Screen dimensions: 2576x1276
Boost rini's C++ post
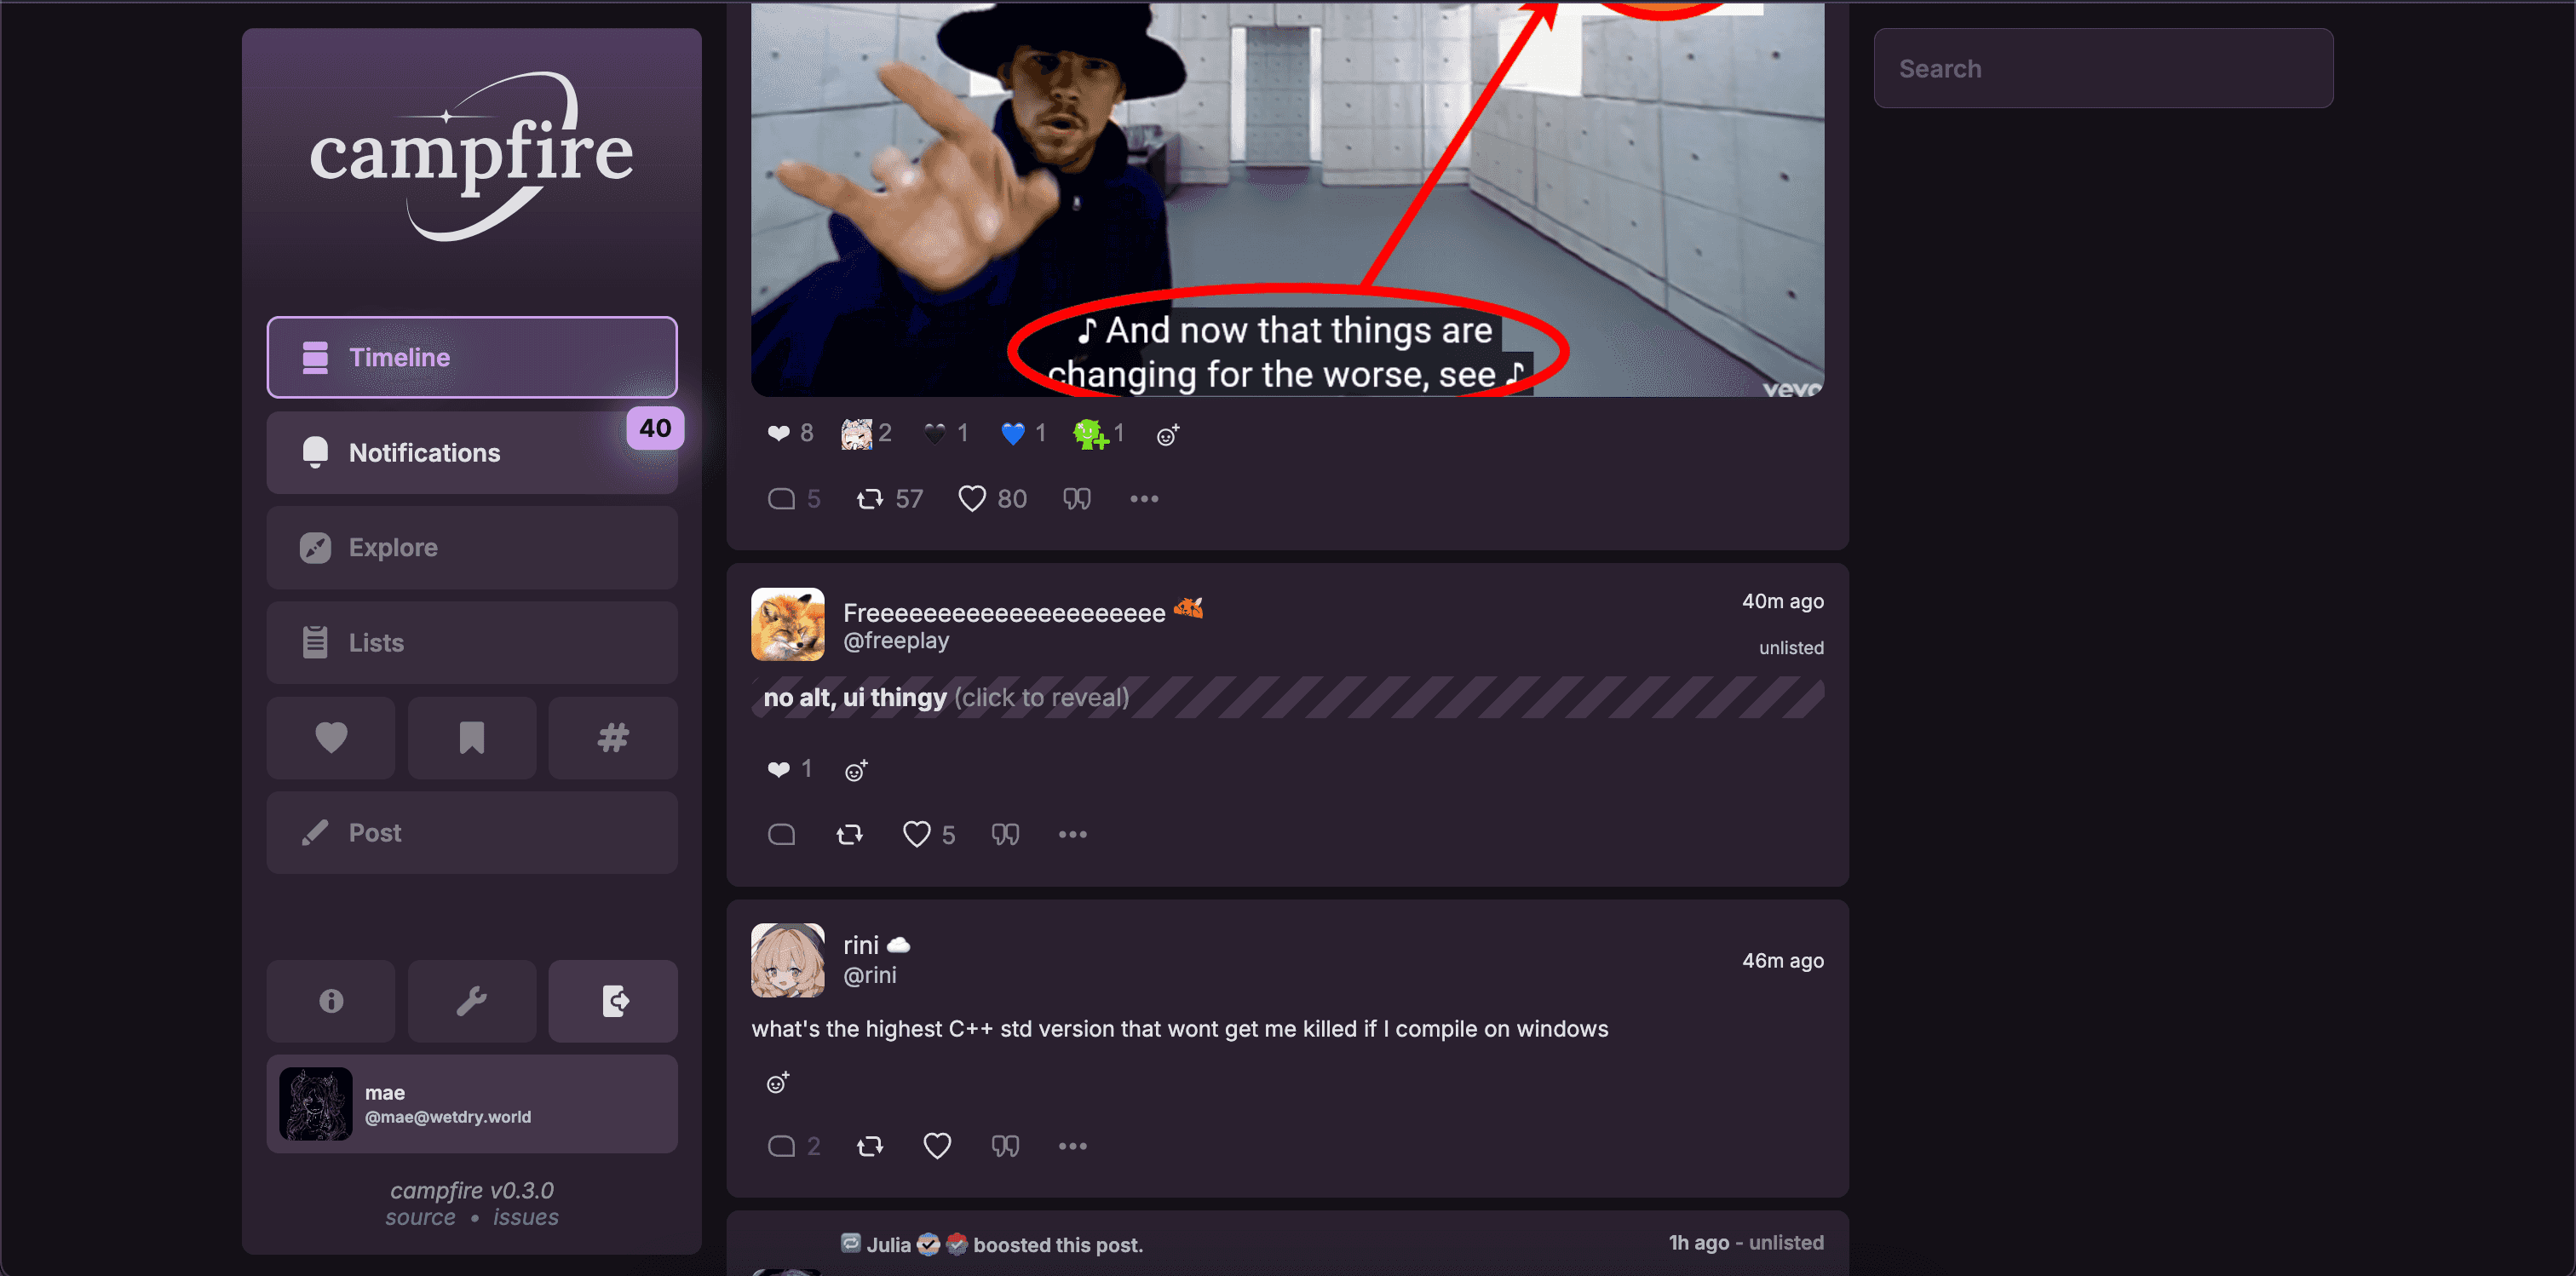tap(870, 1146)
